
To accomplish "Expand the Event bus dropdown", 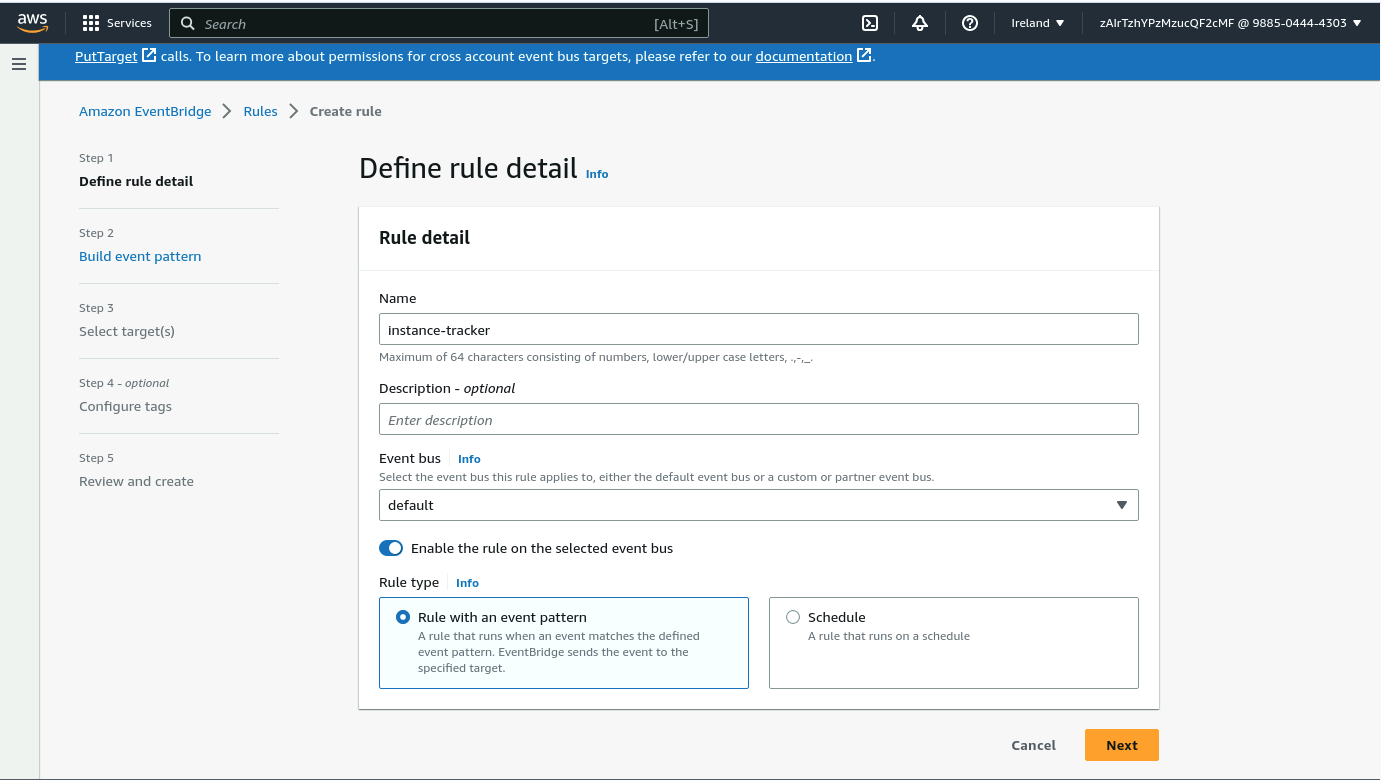I will pyautogui.click(x=758, y=505).
